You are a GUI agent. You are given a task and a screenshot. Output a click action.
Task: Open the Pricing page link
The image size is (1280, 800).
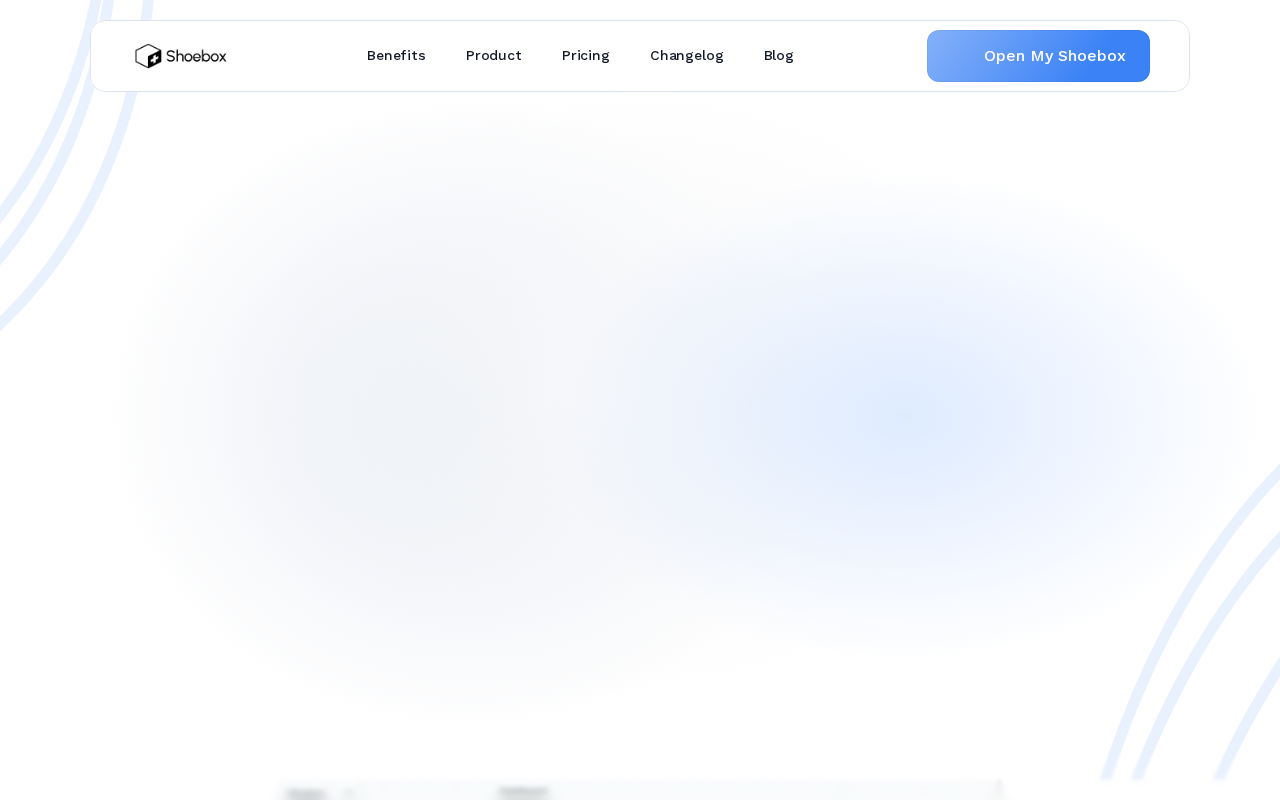click(586, 56)
